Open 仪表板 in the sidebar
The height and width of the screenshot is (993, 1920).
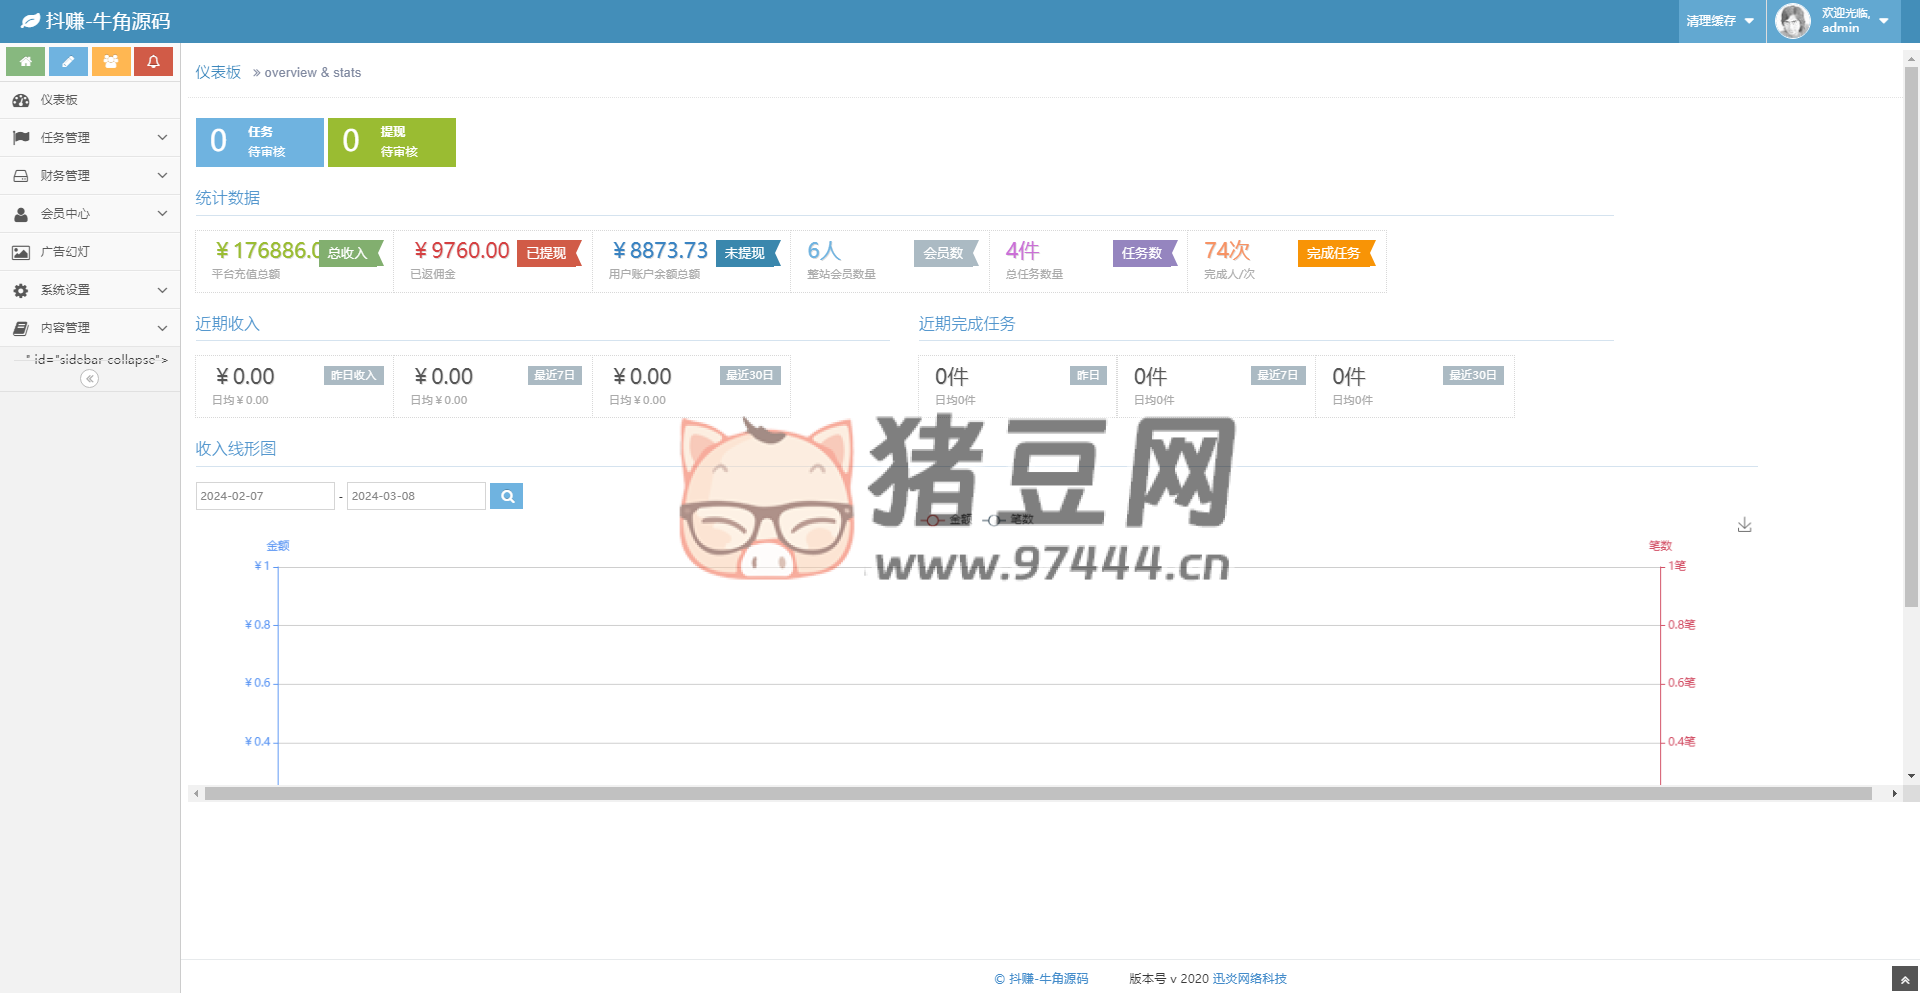click(60, 100)
